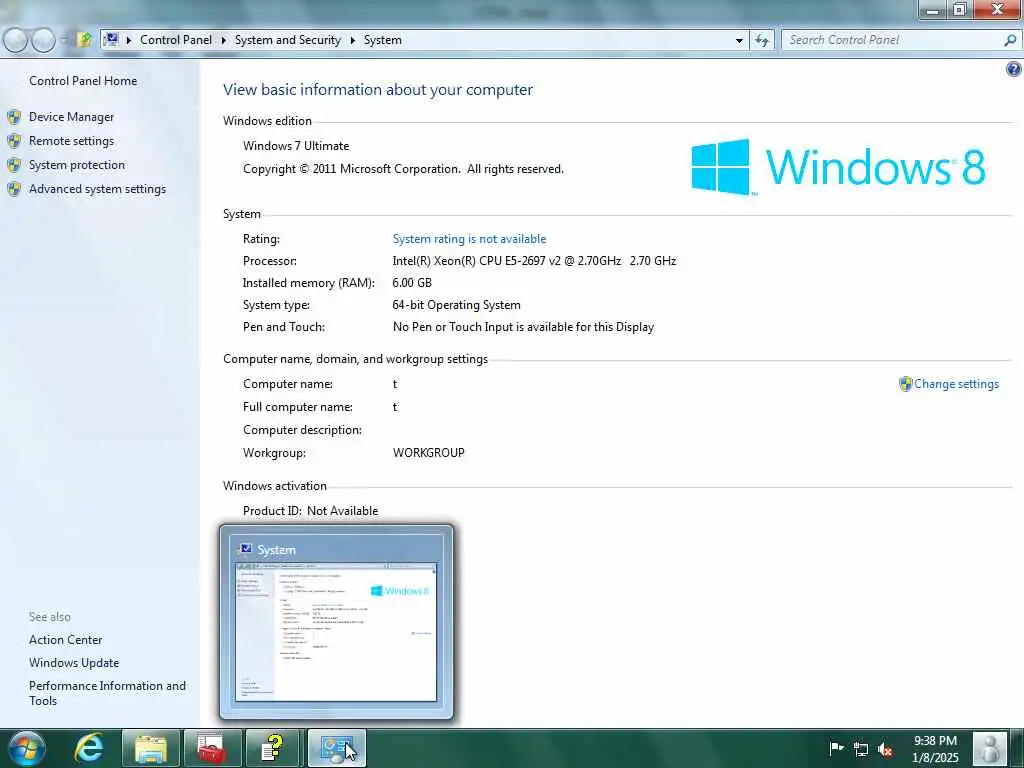Screen dimensions: 1024x768
Task: Click the No Pen or Touch Input text
Action: 523,327
